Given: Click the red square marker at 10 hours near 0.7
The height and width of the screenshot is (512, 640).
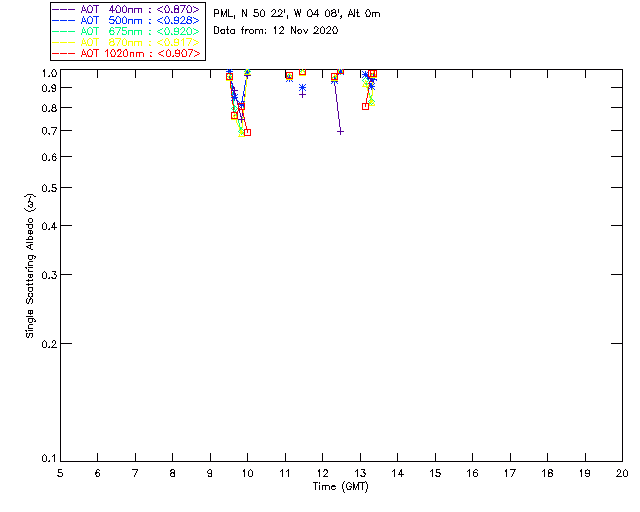Looking at the screenshot, I should click(247, 132).
